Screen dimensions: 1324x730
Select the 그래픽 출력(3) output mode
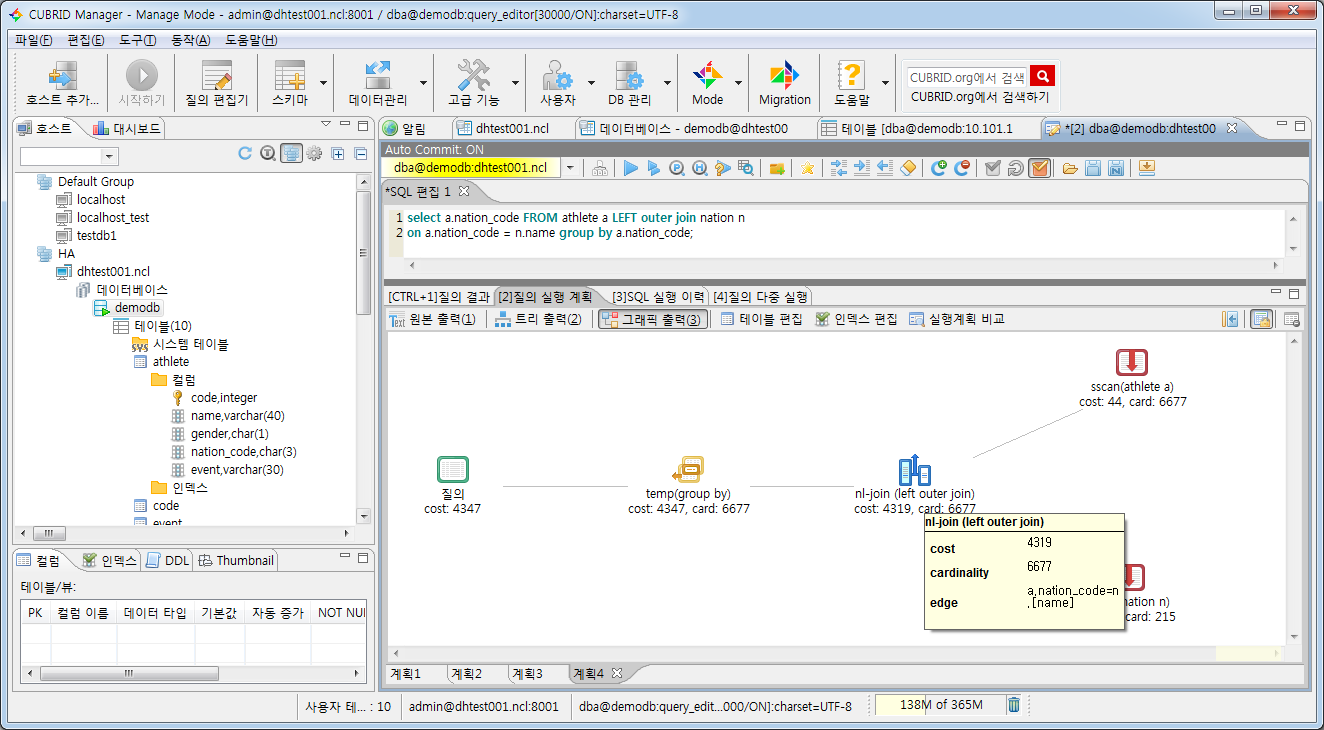click(651, 319)
